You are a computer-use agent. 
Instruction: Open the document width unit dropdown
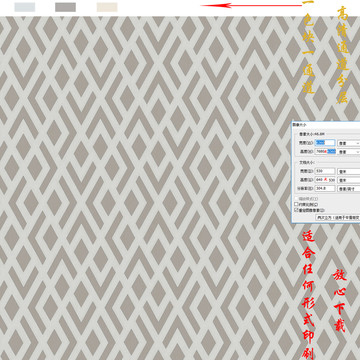click(349, 171)
